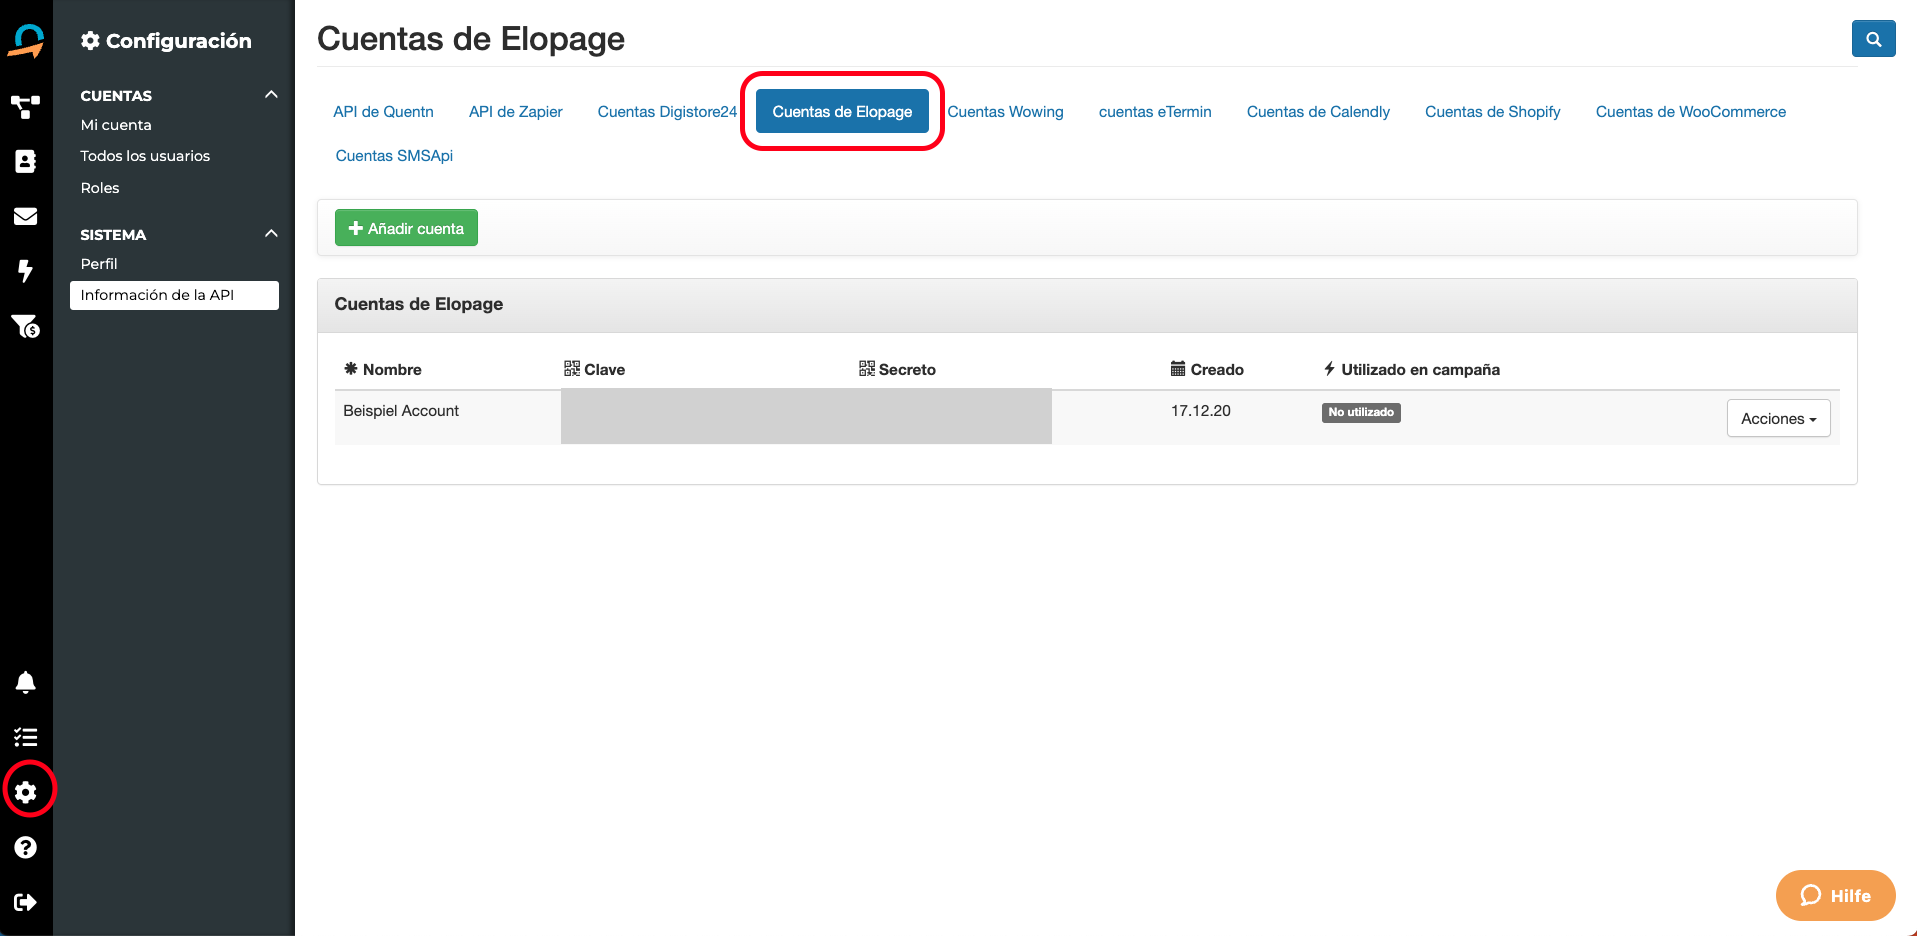Image resolution: width=1917 pixels, height=936 pixels.
Task: Open Mi cuenta in sidebar
Action: click(x=116, y=125)
